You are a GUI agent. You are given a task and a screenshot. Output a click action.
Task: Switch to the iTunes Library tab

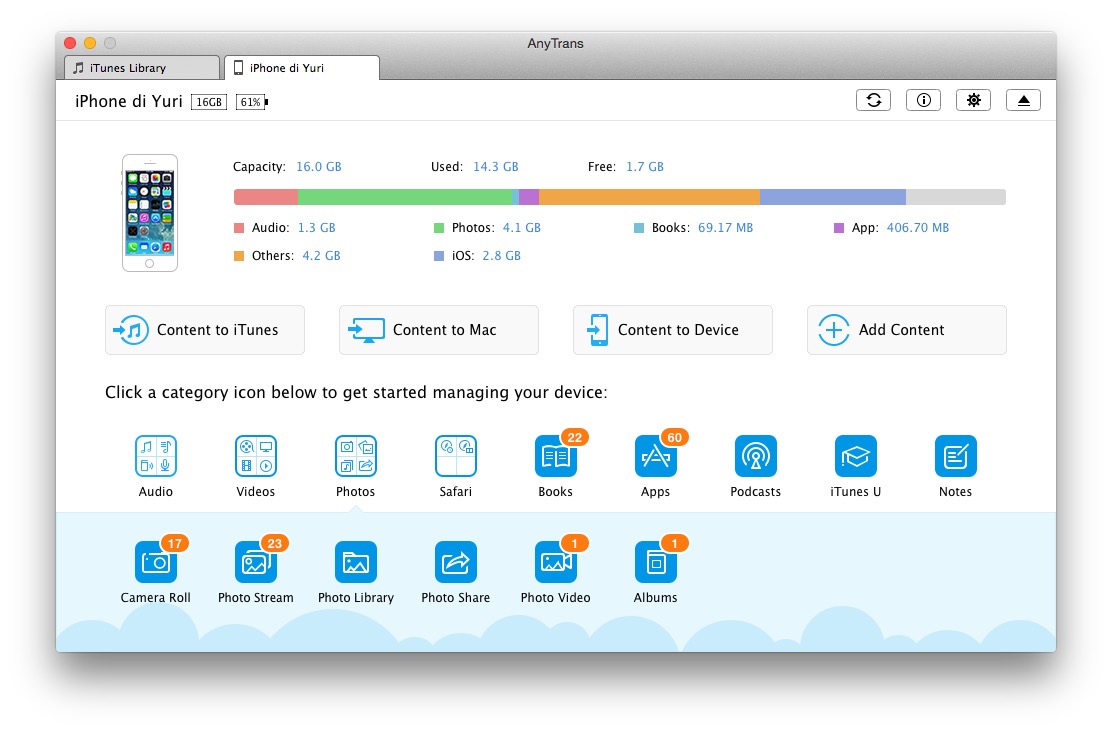click(142, 68)
